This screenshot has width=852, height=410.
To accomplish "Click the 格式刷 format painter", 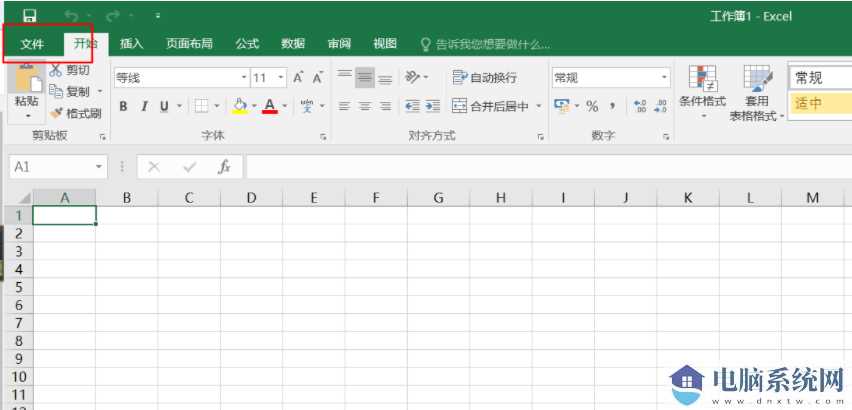I will [x=76, y=113].
